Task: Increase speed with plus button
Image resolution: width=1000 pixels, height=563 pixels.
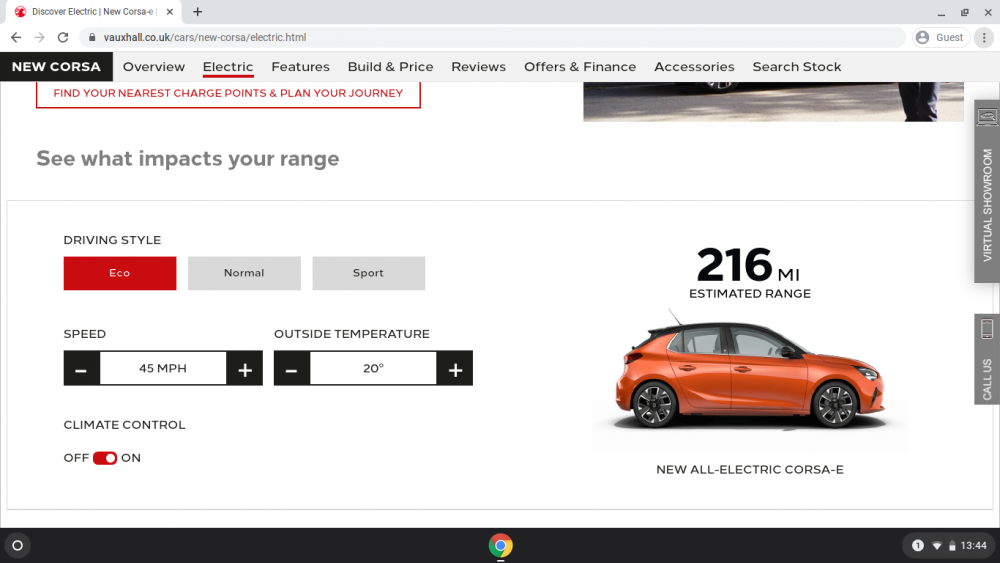Action: tap(245, 368)
